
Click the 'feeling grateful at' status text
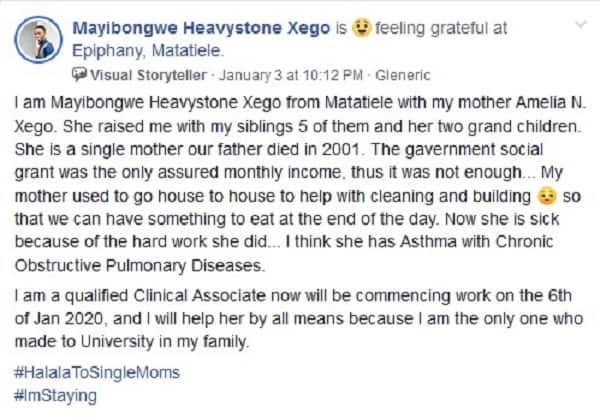coord(441,28)
